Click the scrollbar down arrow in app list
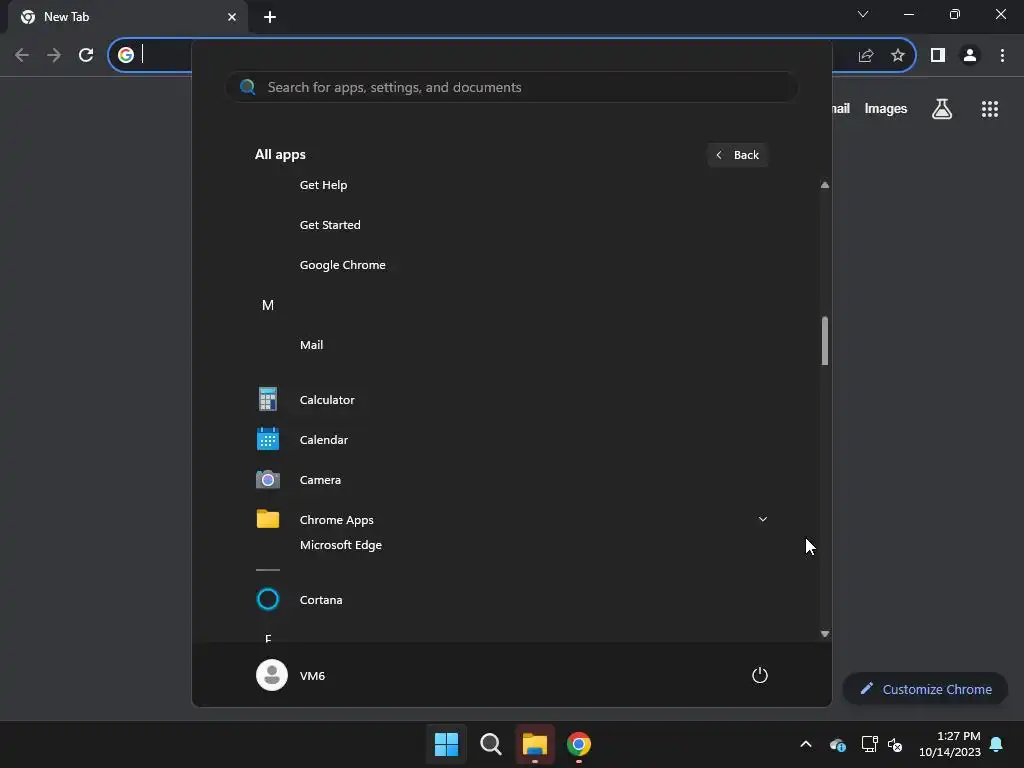 point(825,633)
